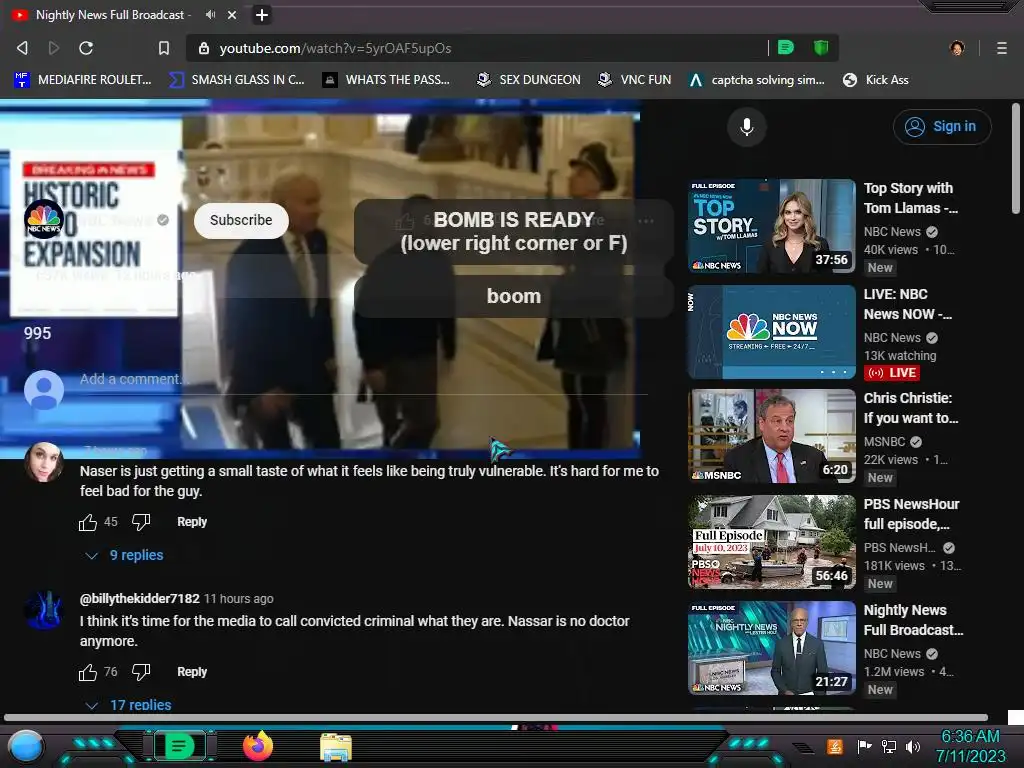Image resolution: width=1024 pixels, height=768 pixels.
Task: Open the VNC FUN bookmark
Action: coord(635,80)
